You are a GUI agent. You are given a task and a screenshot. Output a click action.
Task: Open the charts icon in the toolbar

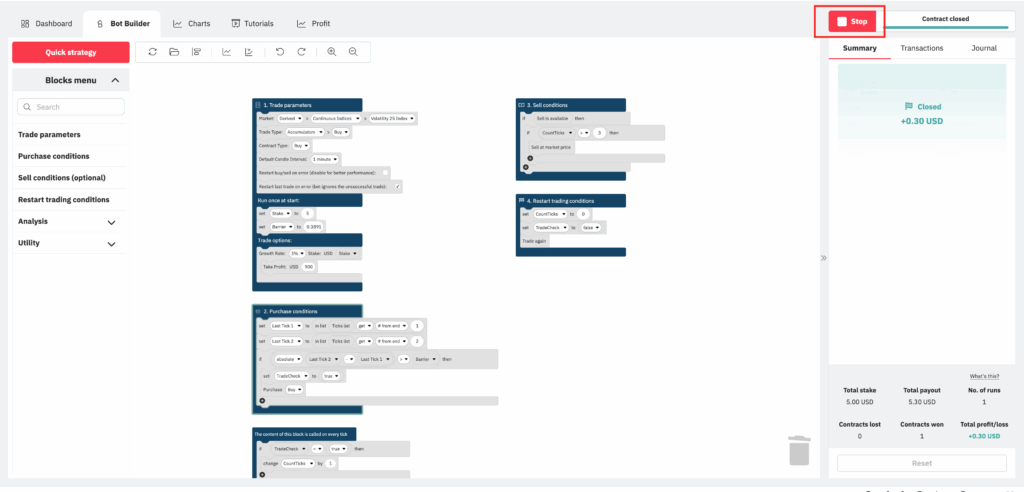coord(227,52)
